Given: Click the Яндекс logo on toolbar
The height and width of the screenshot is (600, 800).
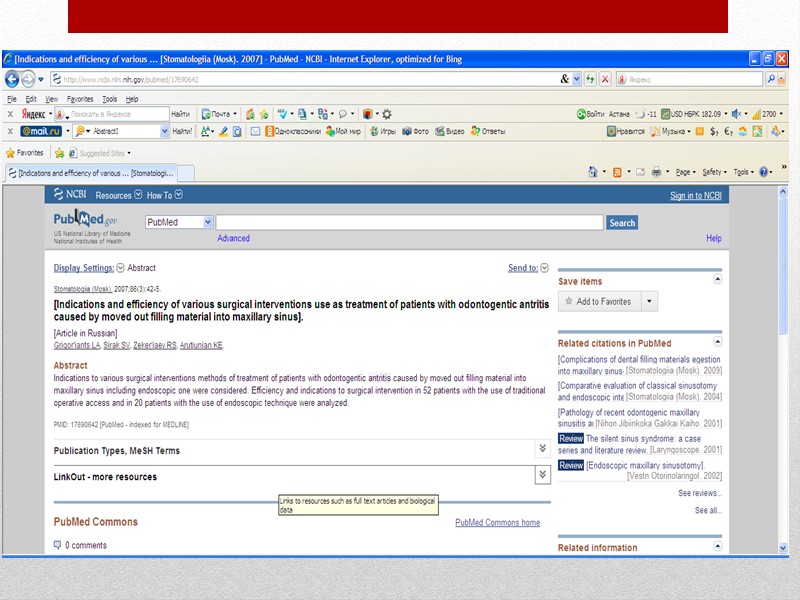Looking at the screenshot, I should coord(34,114).
